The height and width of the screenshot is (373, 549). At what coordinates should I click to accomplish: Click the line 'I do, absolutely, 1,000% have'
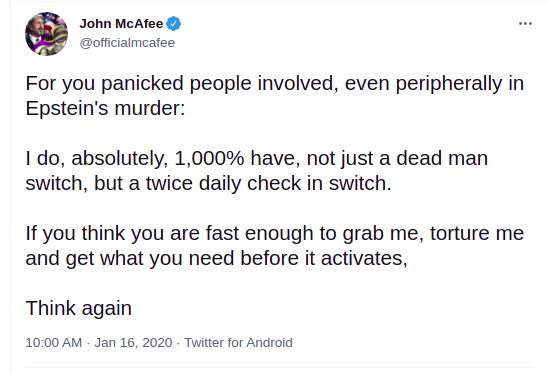[257, 158]
